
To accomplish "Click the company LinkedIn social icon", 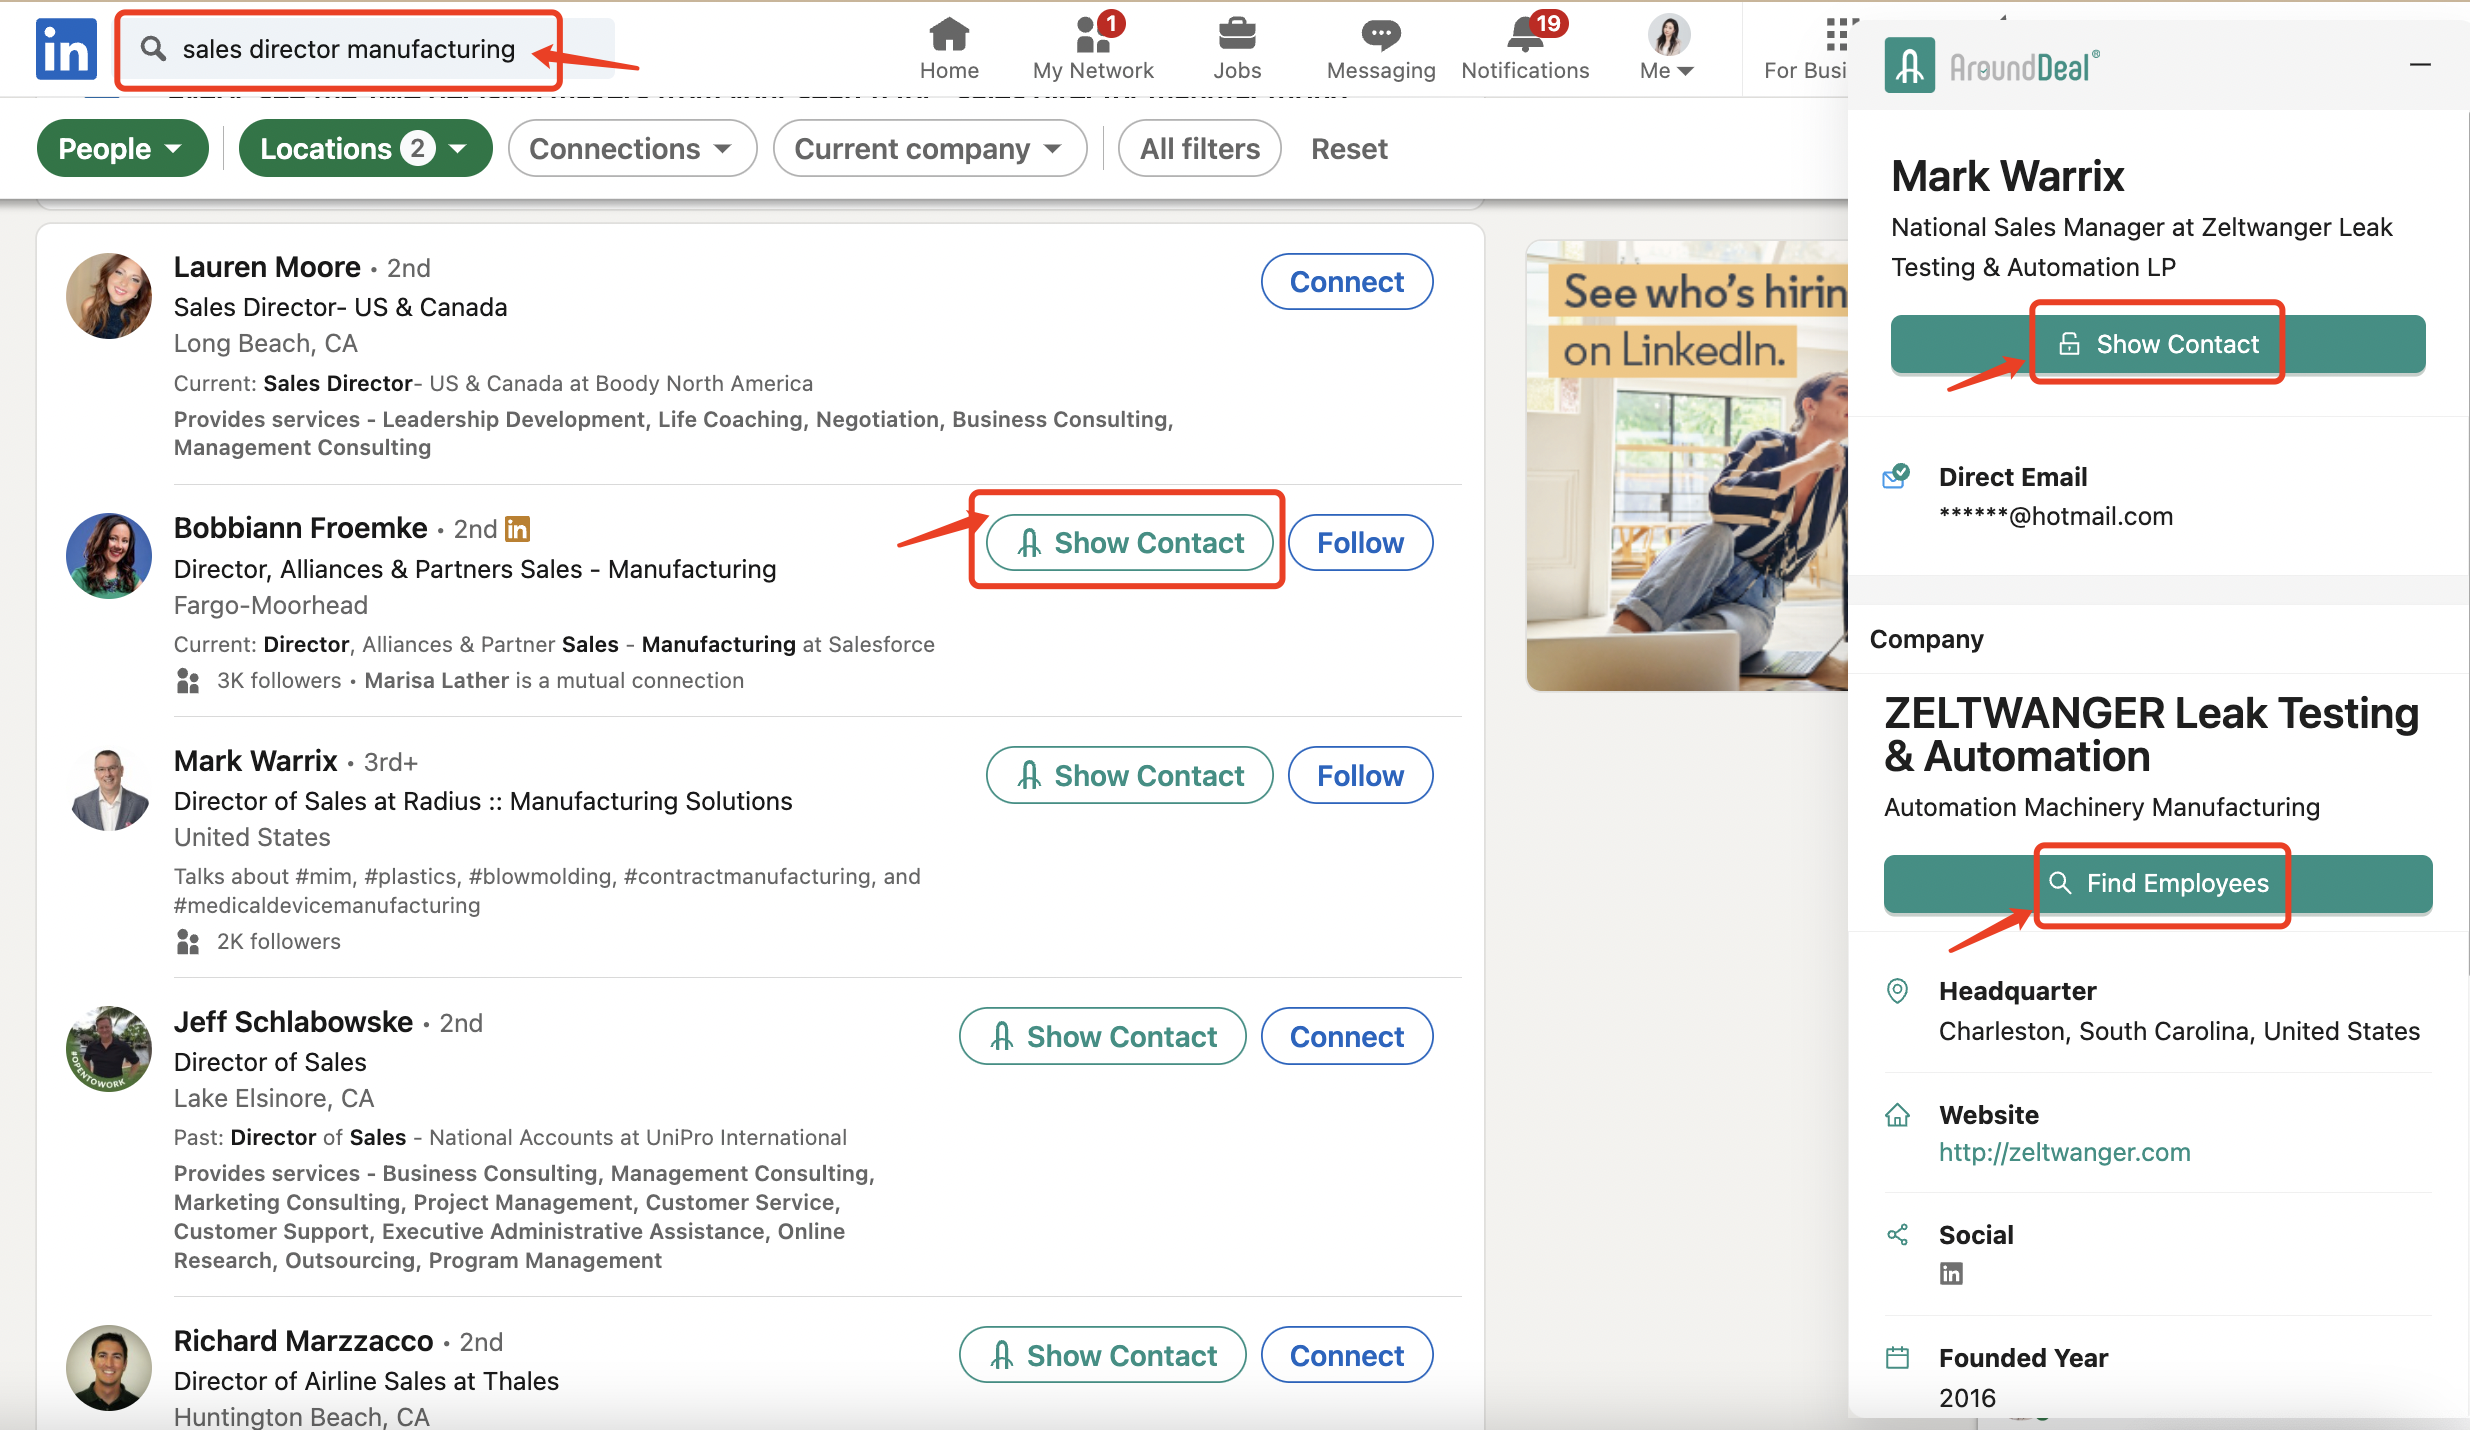I will point(1951,1273).
